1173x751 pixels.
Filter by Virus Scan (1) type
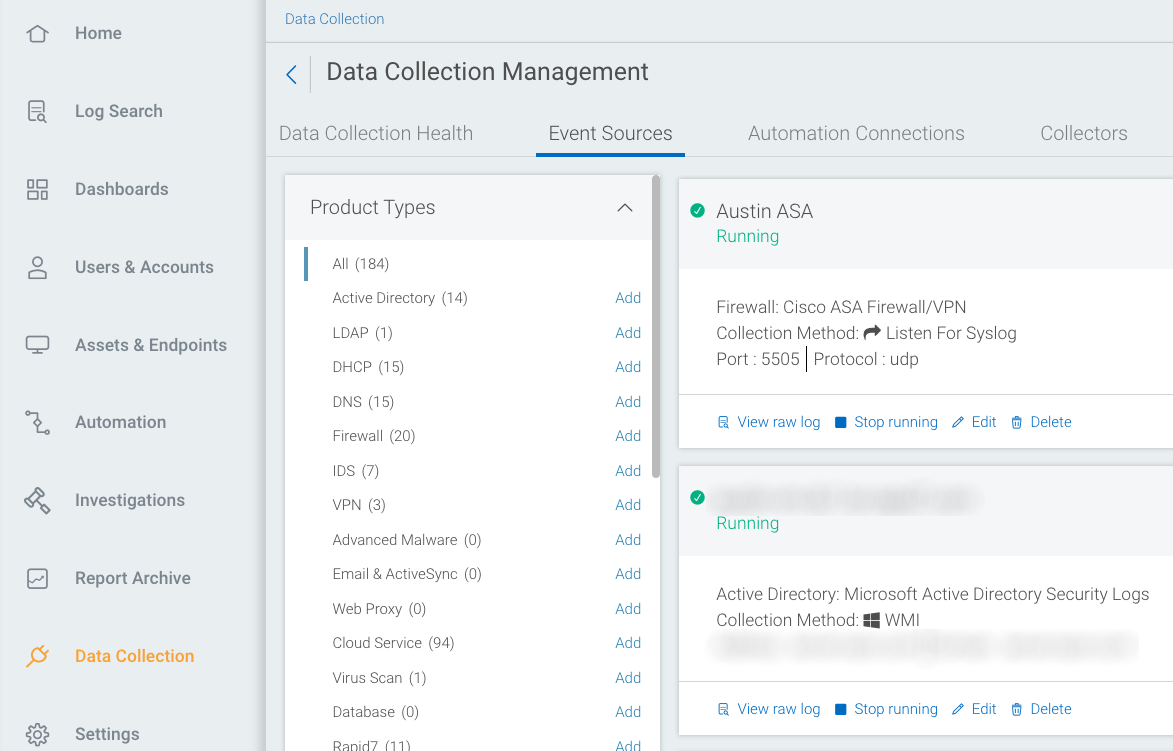tap(379, 678)
